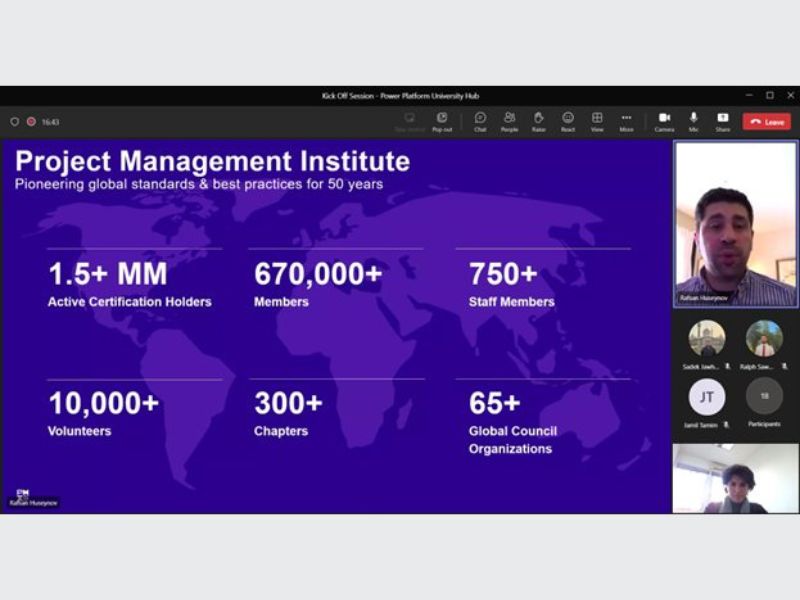Image resolution: width=800 pixels, height=600 pixels.
Task: Select the JT initials avatar
Action: point(707,396)
